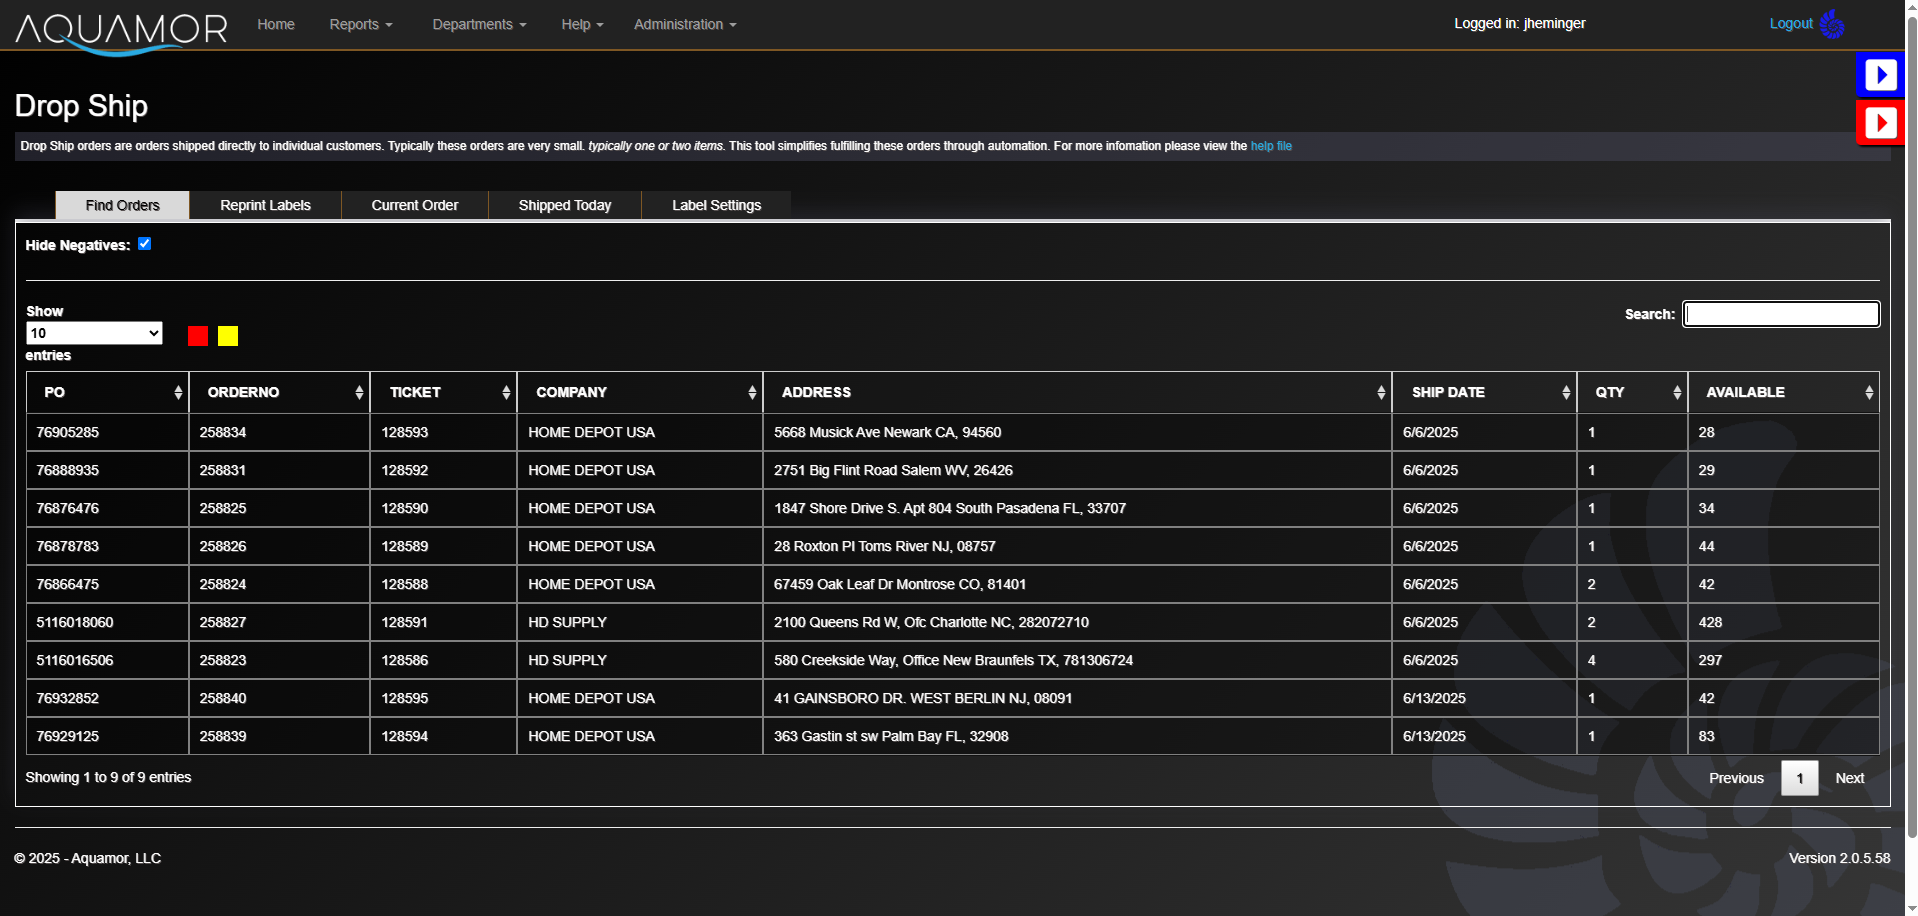Click address 2751 Big Flint Road Salem

pos(893,470)
